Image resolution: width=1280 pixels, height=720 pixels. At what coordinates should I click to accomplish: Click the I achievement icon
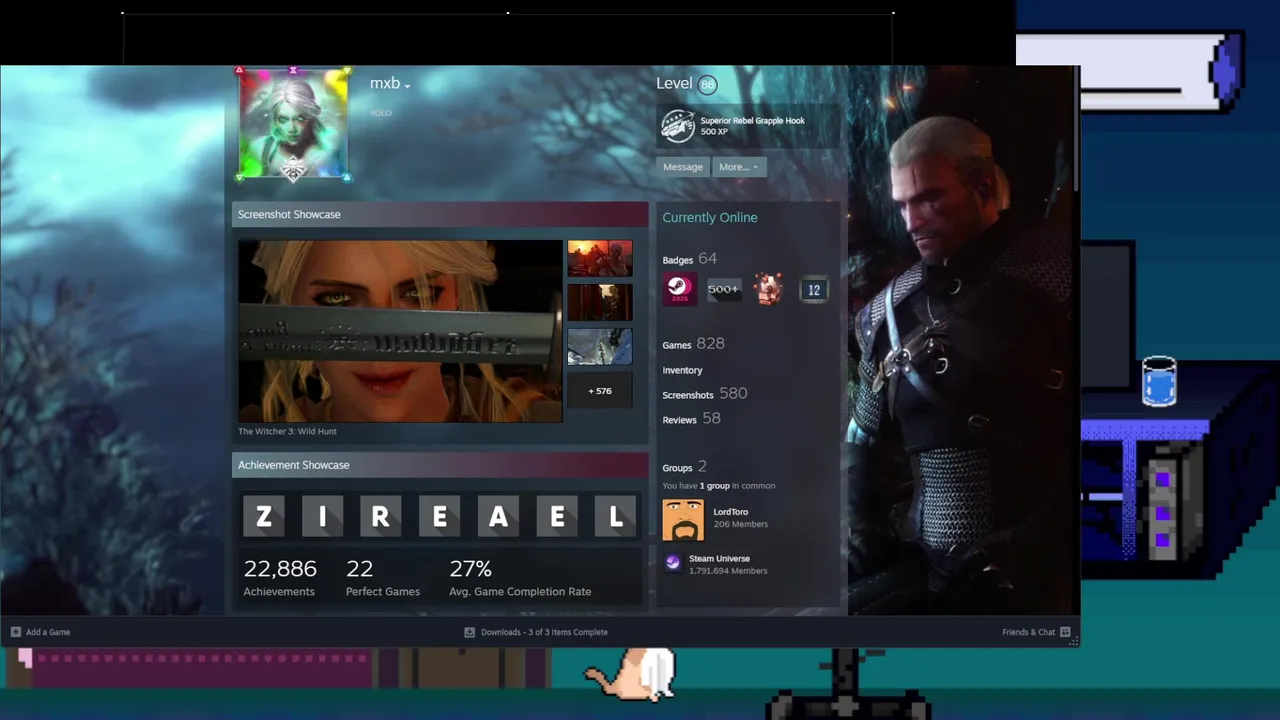(x=322, y=516)
